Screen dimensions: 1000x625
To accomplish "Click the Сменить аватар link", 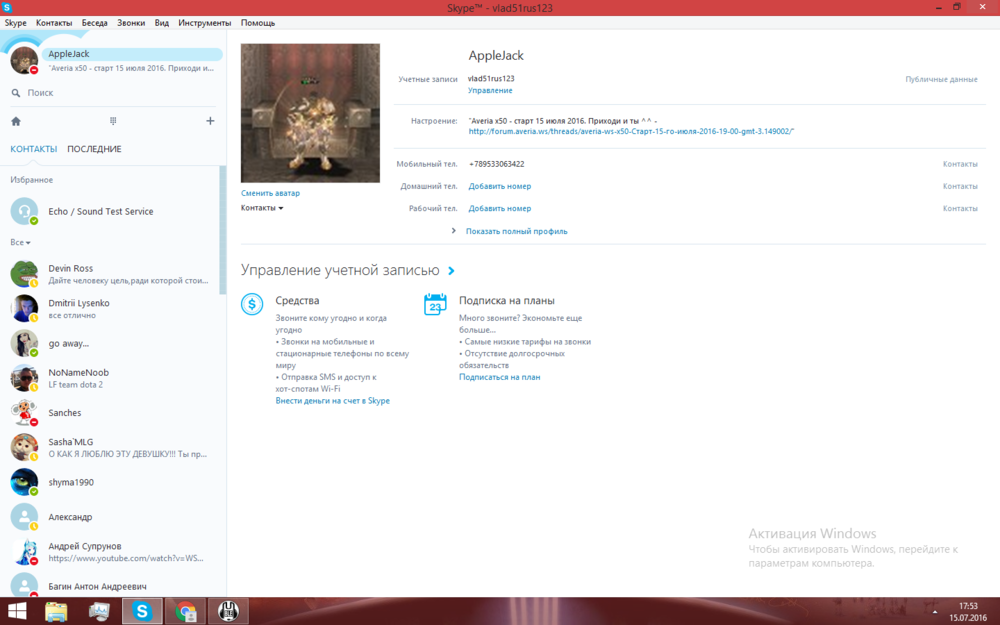I will [x=270, y=193].
